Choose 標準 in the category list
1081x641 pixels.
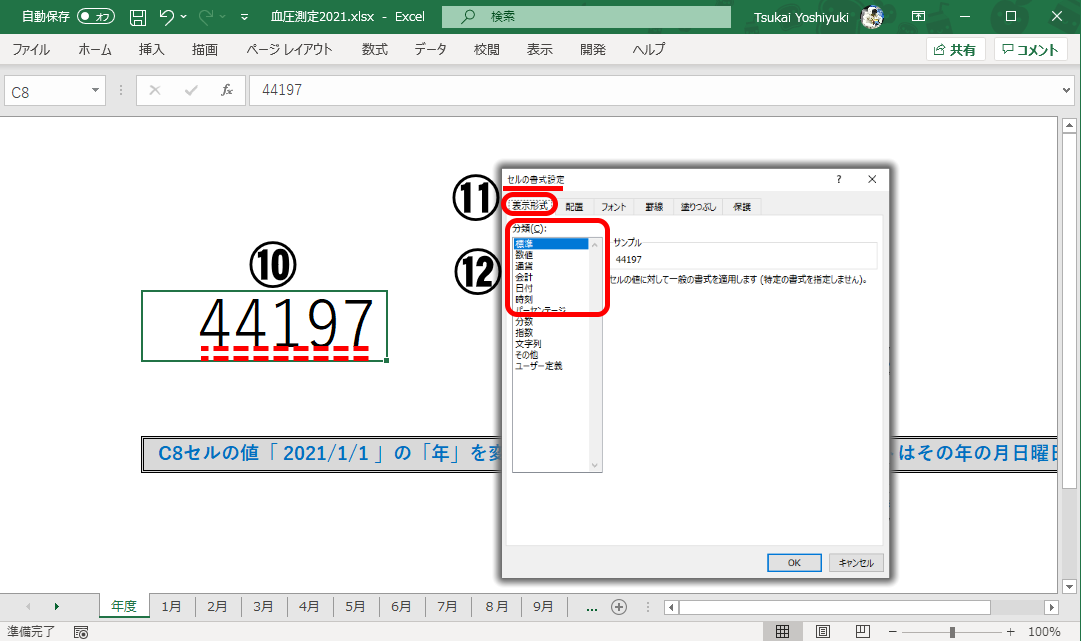pos(550,243)
